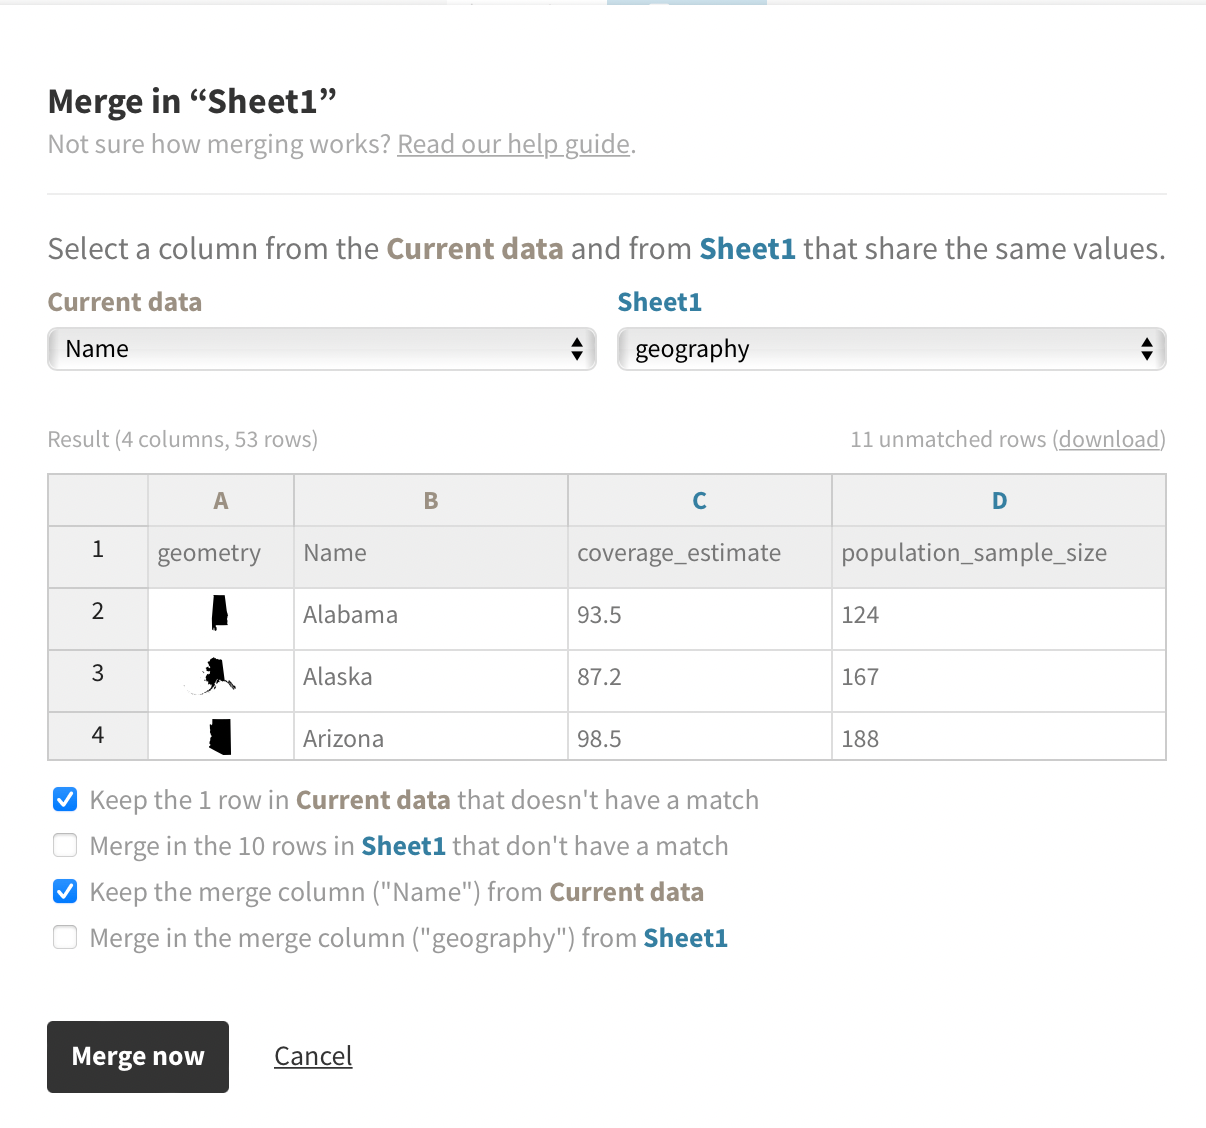Screen dimensions: 1206x1128
Task: Click the Merge now button
Action: (x=138, y=1056)
